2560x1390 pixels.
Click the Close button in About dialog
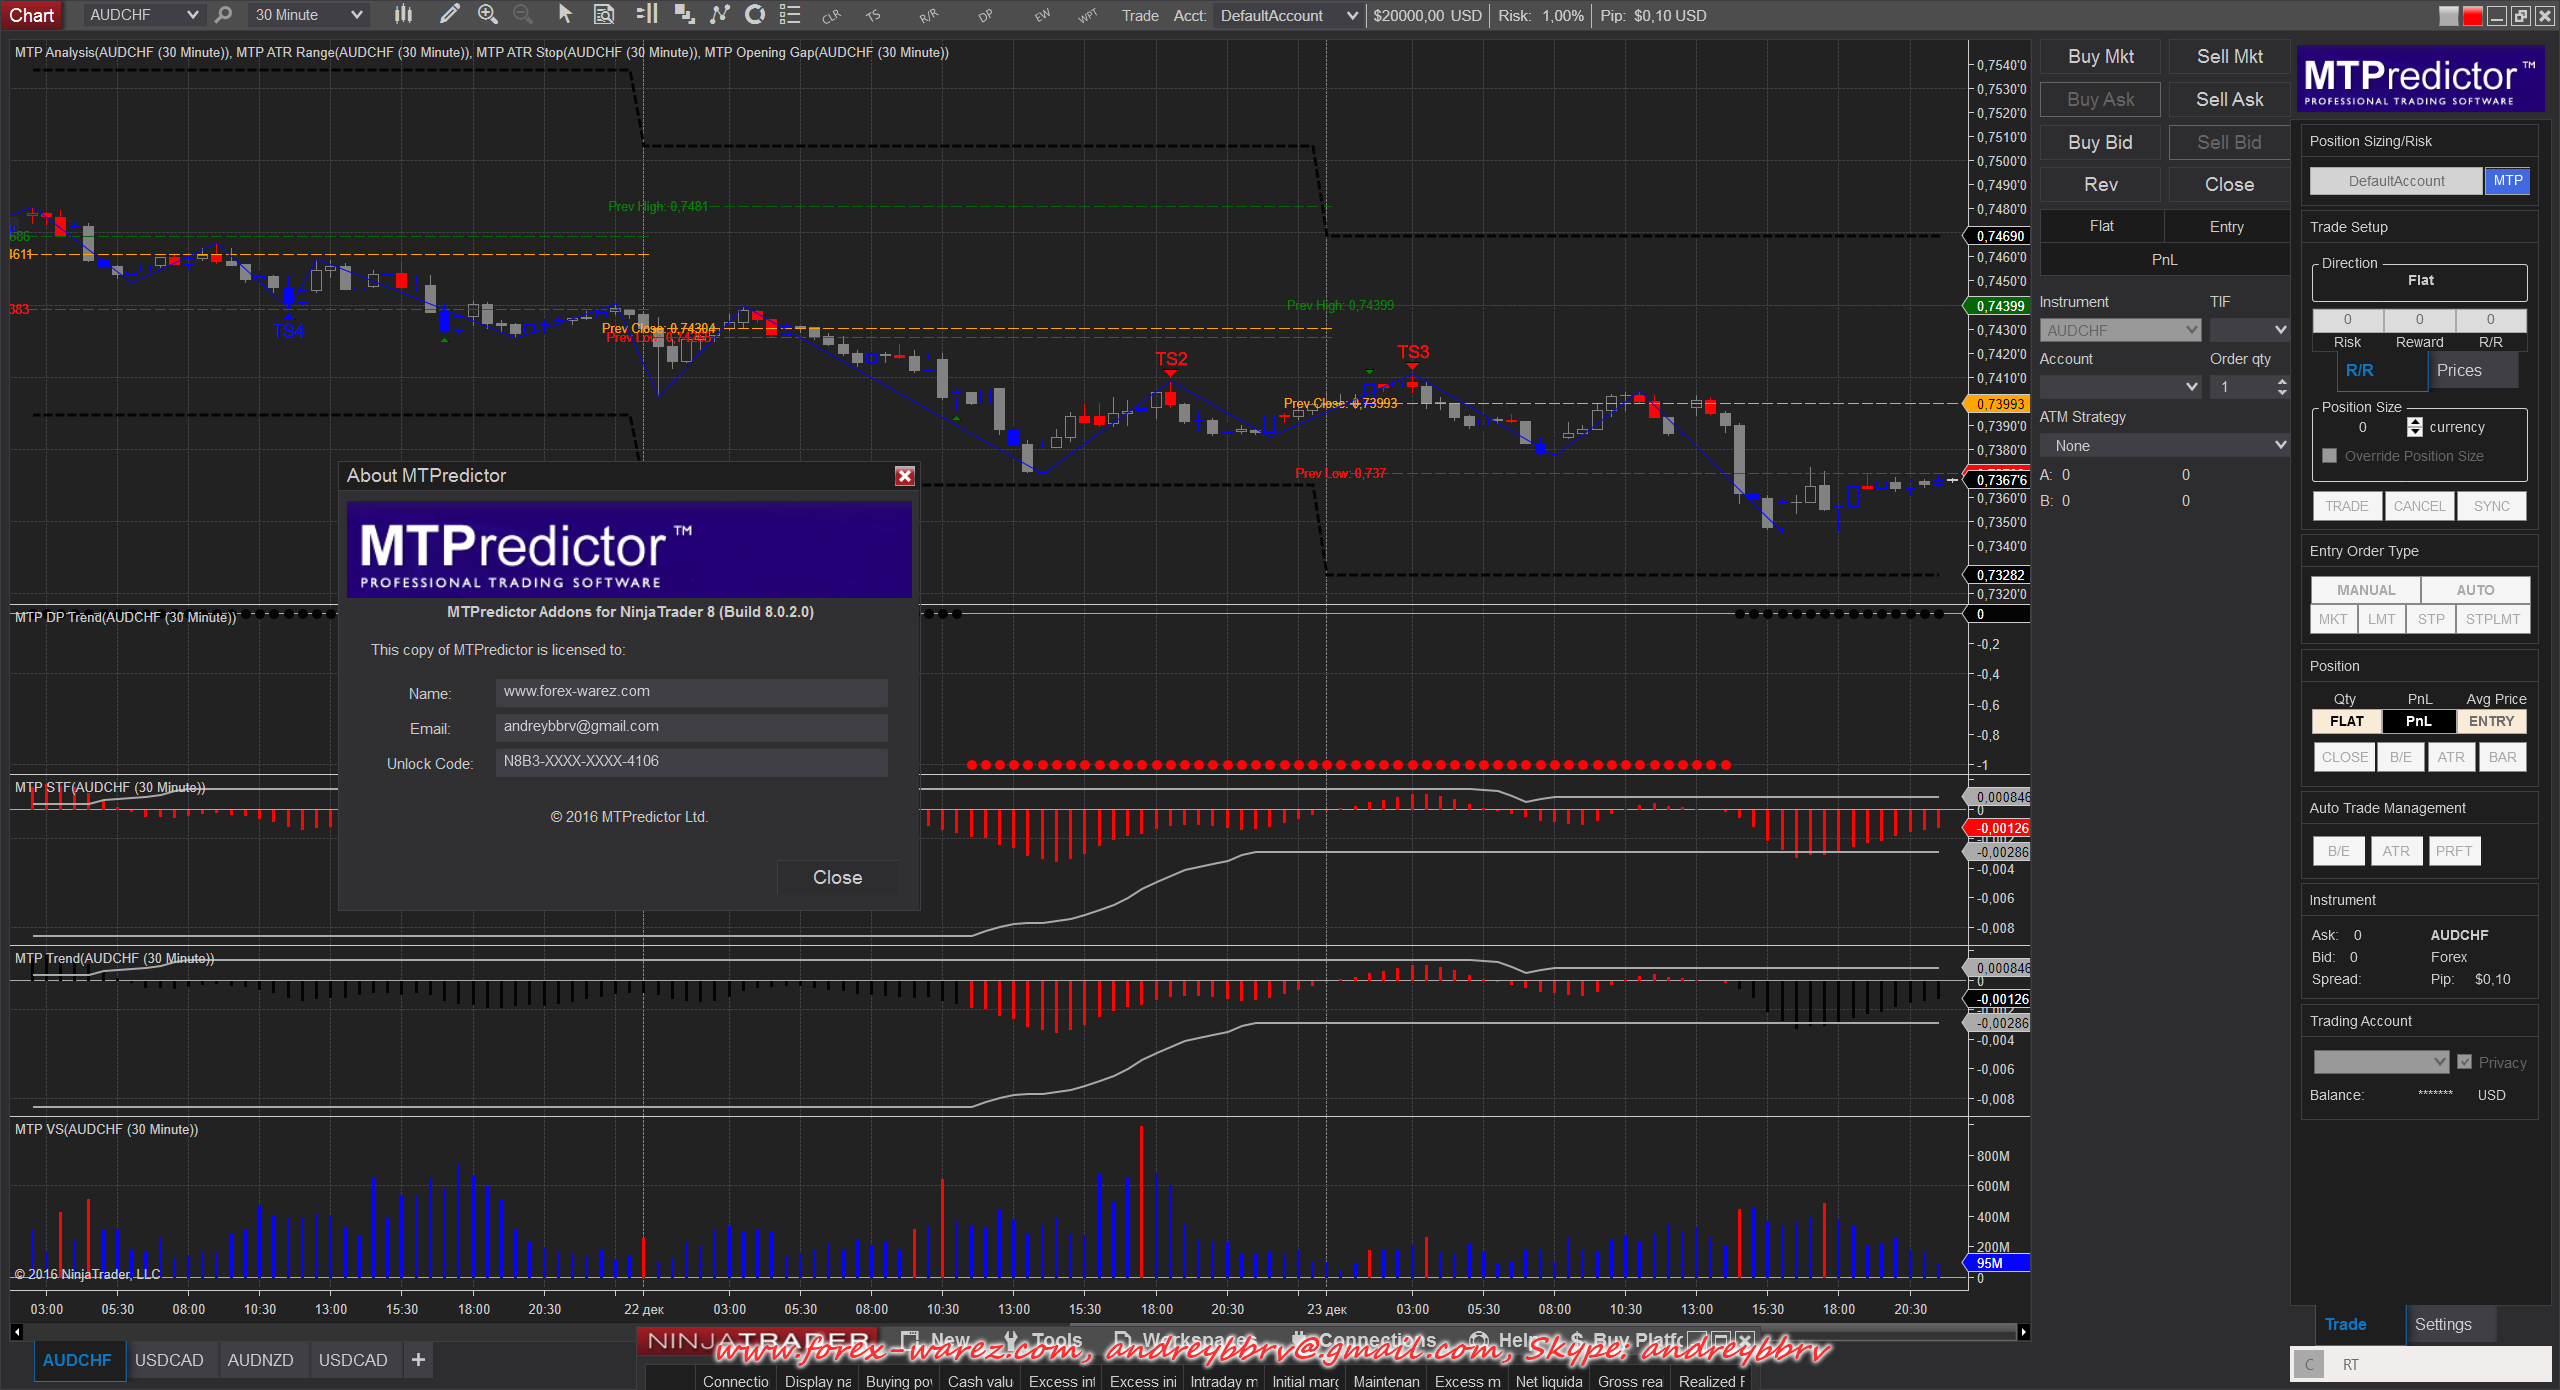837,877
